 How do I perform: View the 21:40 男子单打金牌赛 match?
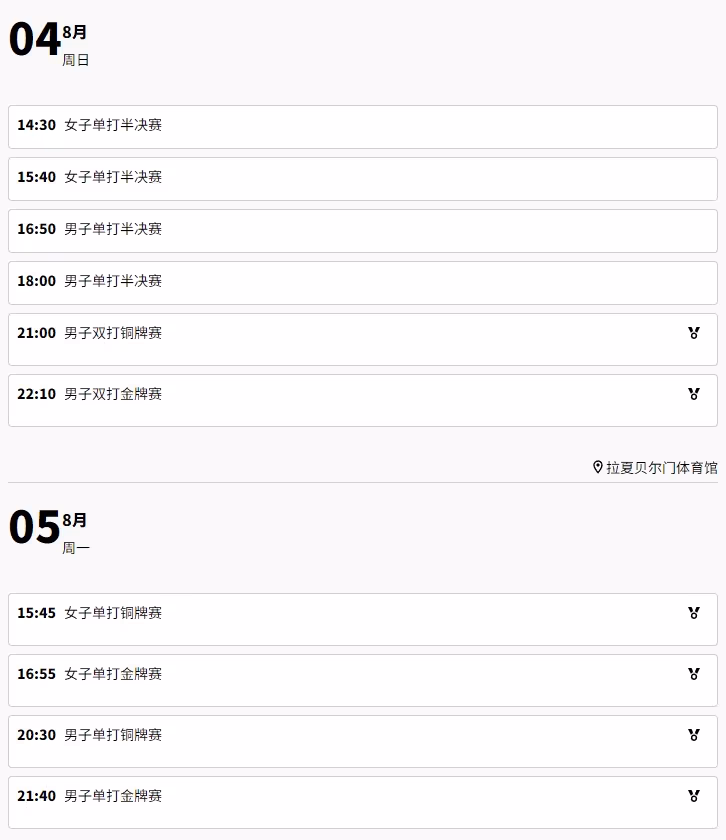(363, 802)
